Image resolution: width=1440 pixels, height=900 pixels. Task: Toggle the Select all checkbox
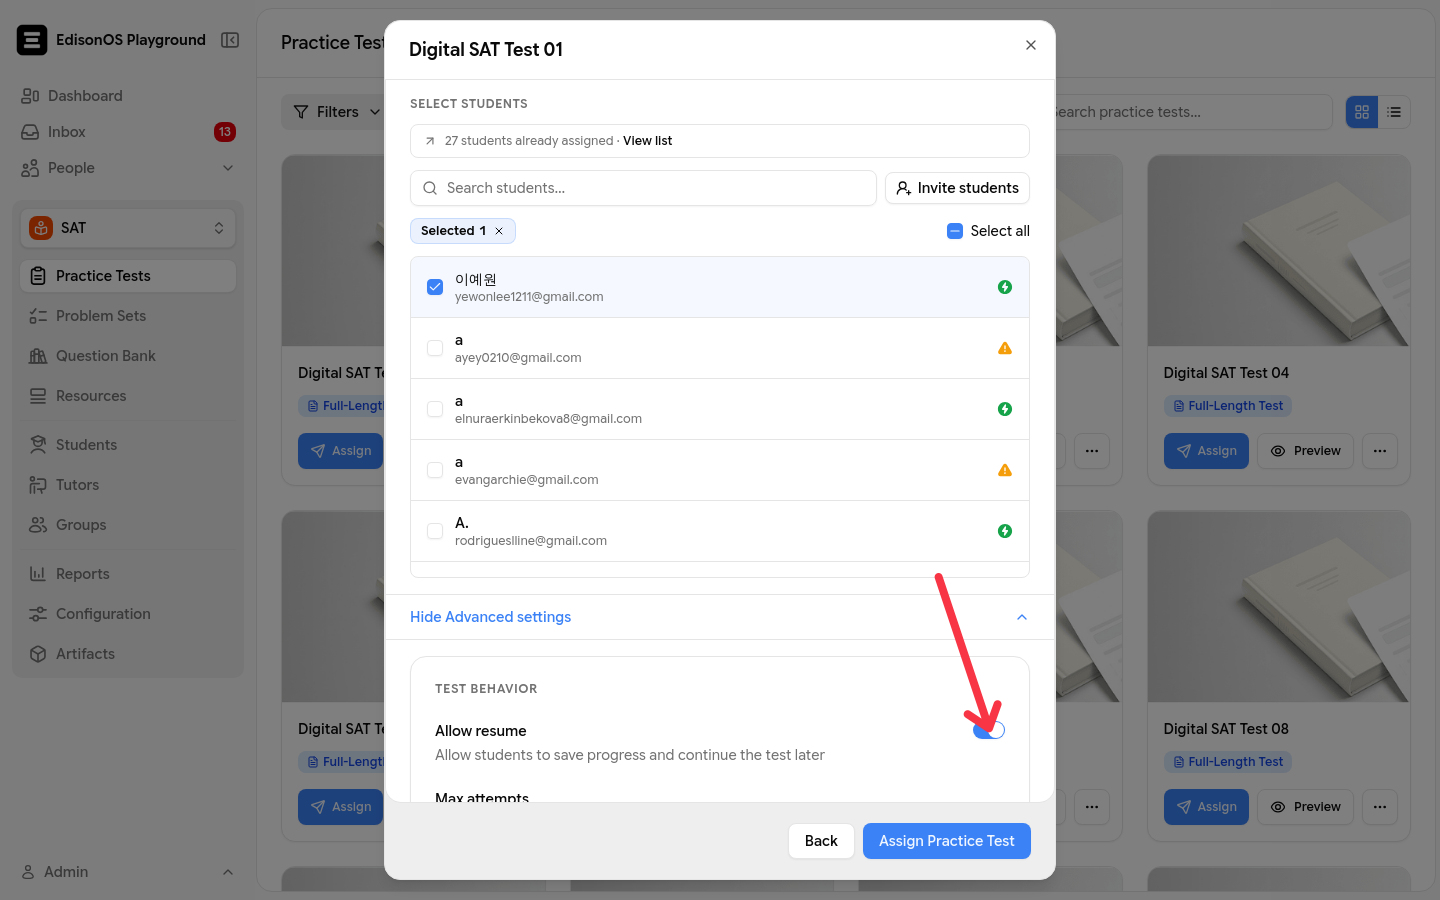955,231
